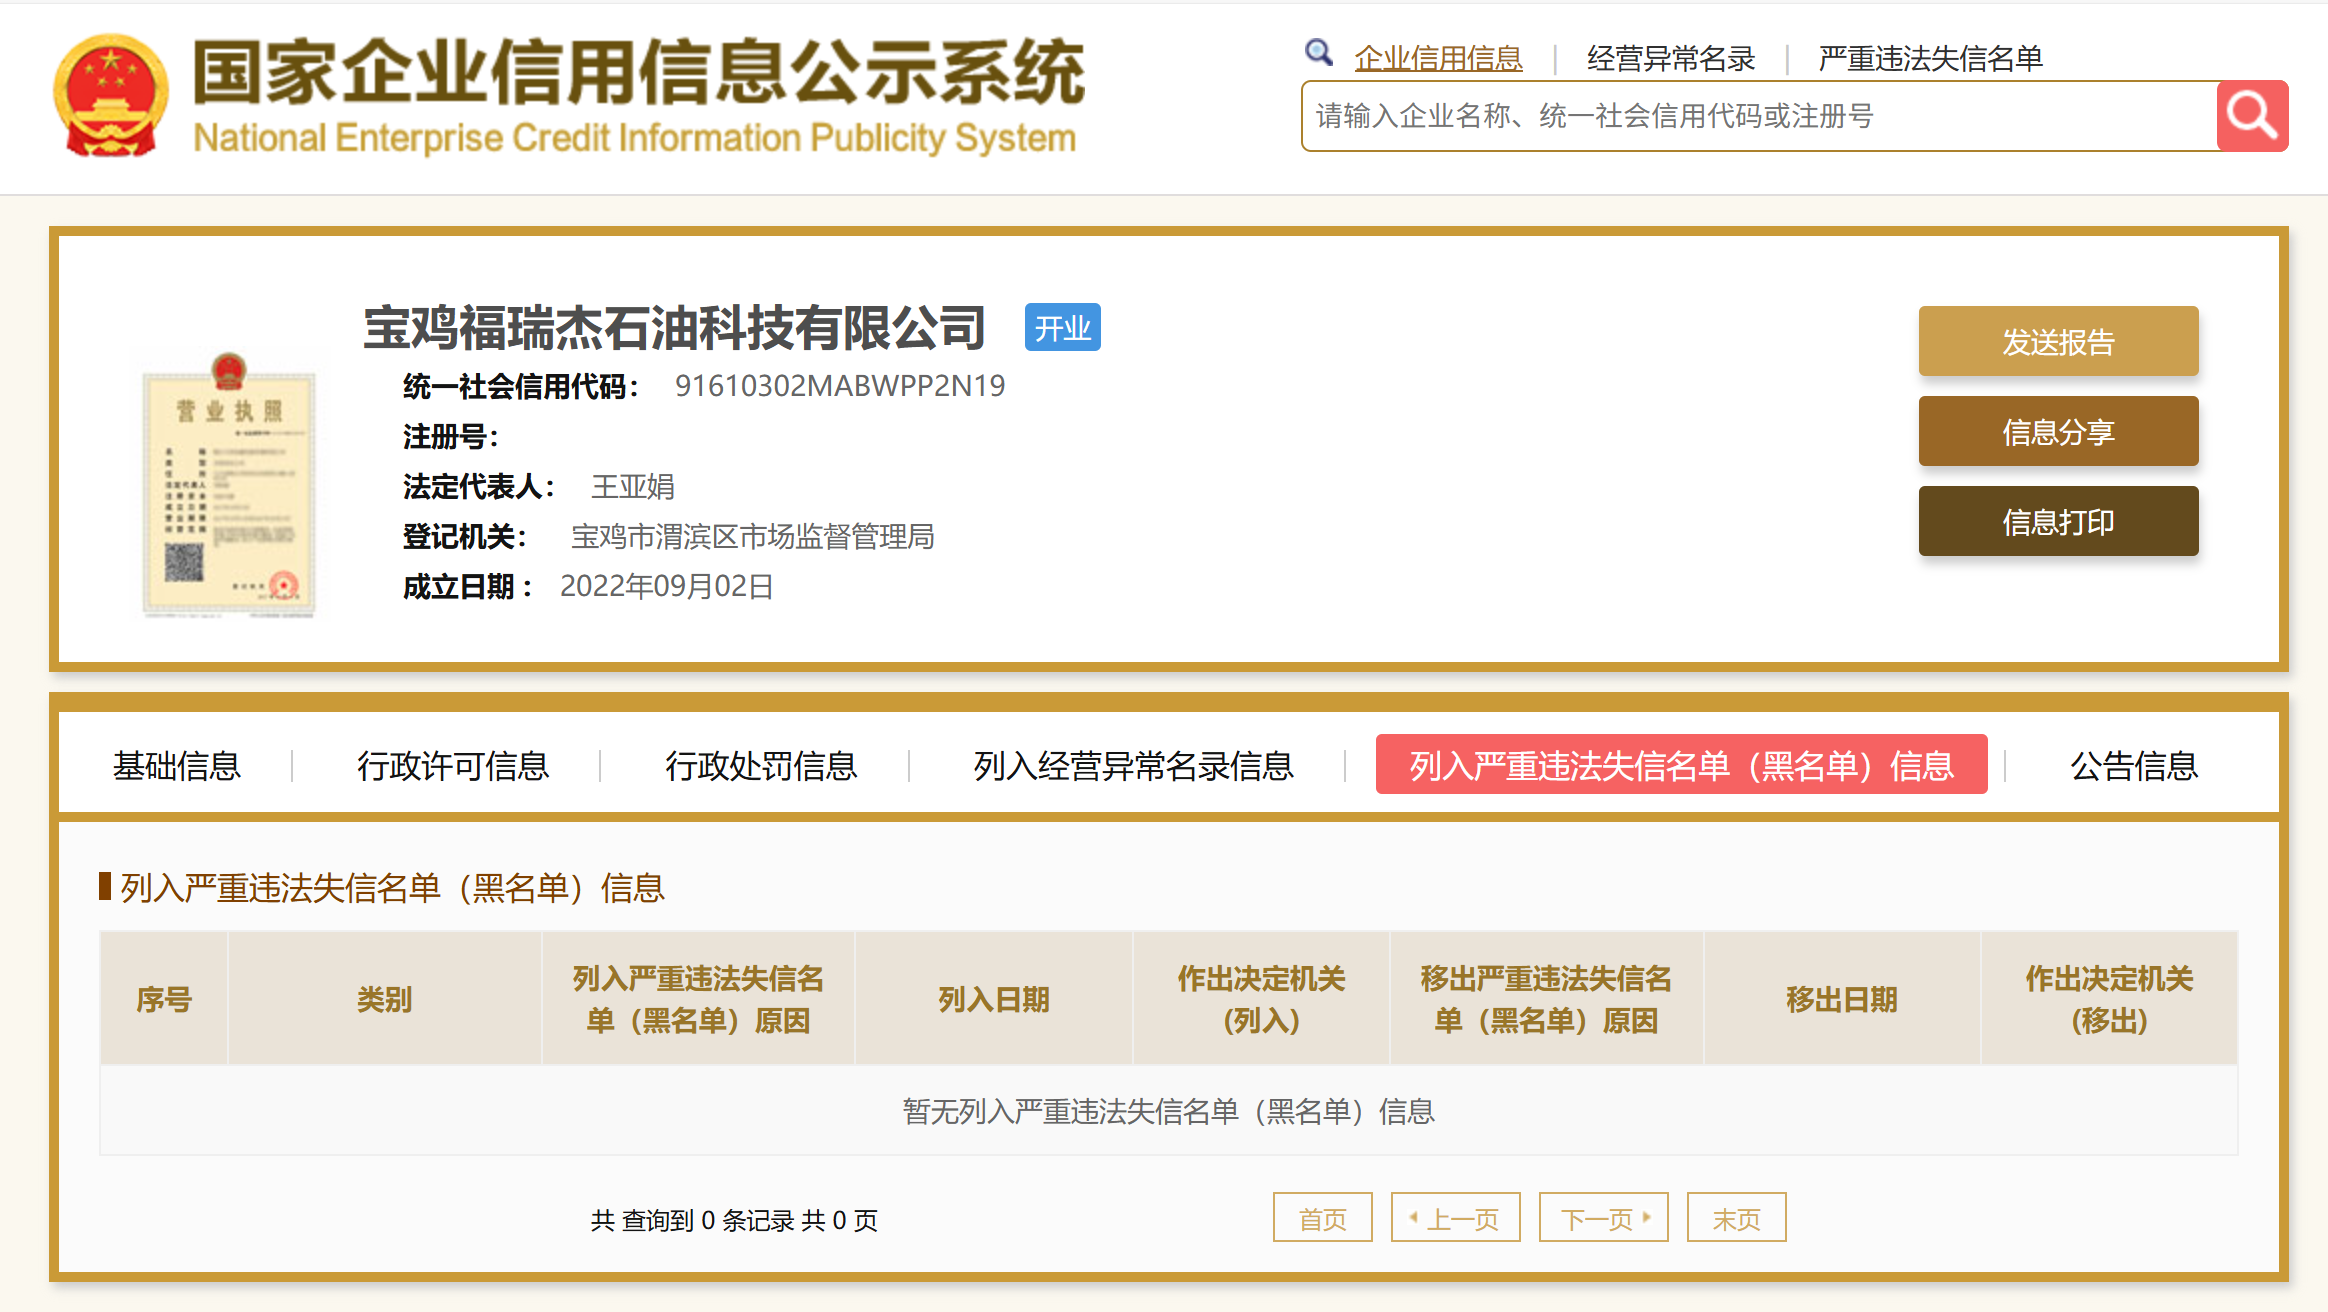Switch to the 基础信息 tab
Viewport: 2328px width, 1312px height.
click(x=177, y=766)
